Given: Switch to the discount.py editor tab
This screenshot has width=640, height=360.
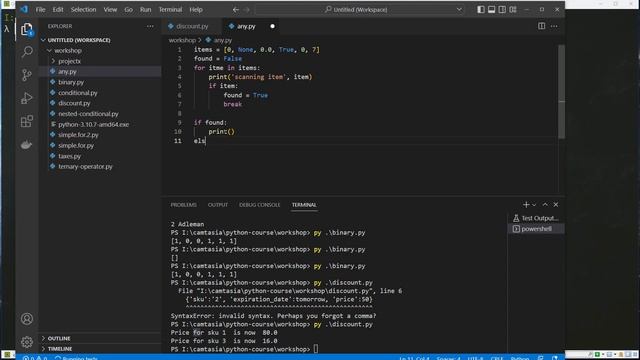Looking at the screenshot, I should point(192,26).
